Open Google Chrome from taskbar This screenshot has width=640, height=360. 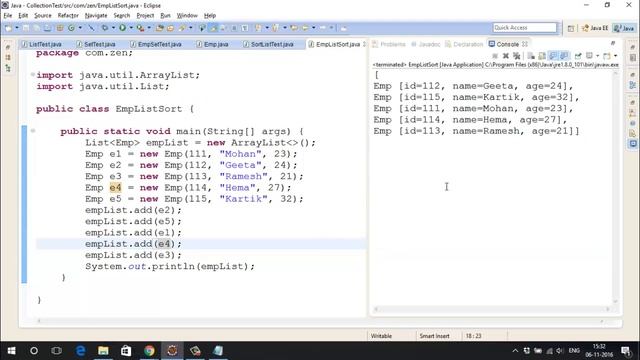tap(149, 351)
